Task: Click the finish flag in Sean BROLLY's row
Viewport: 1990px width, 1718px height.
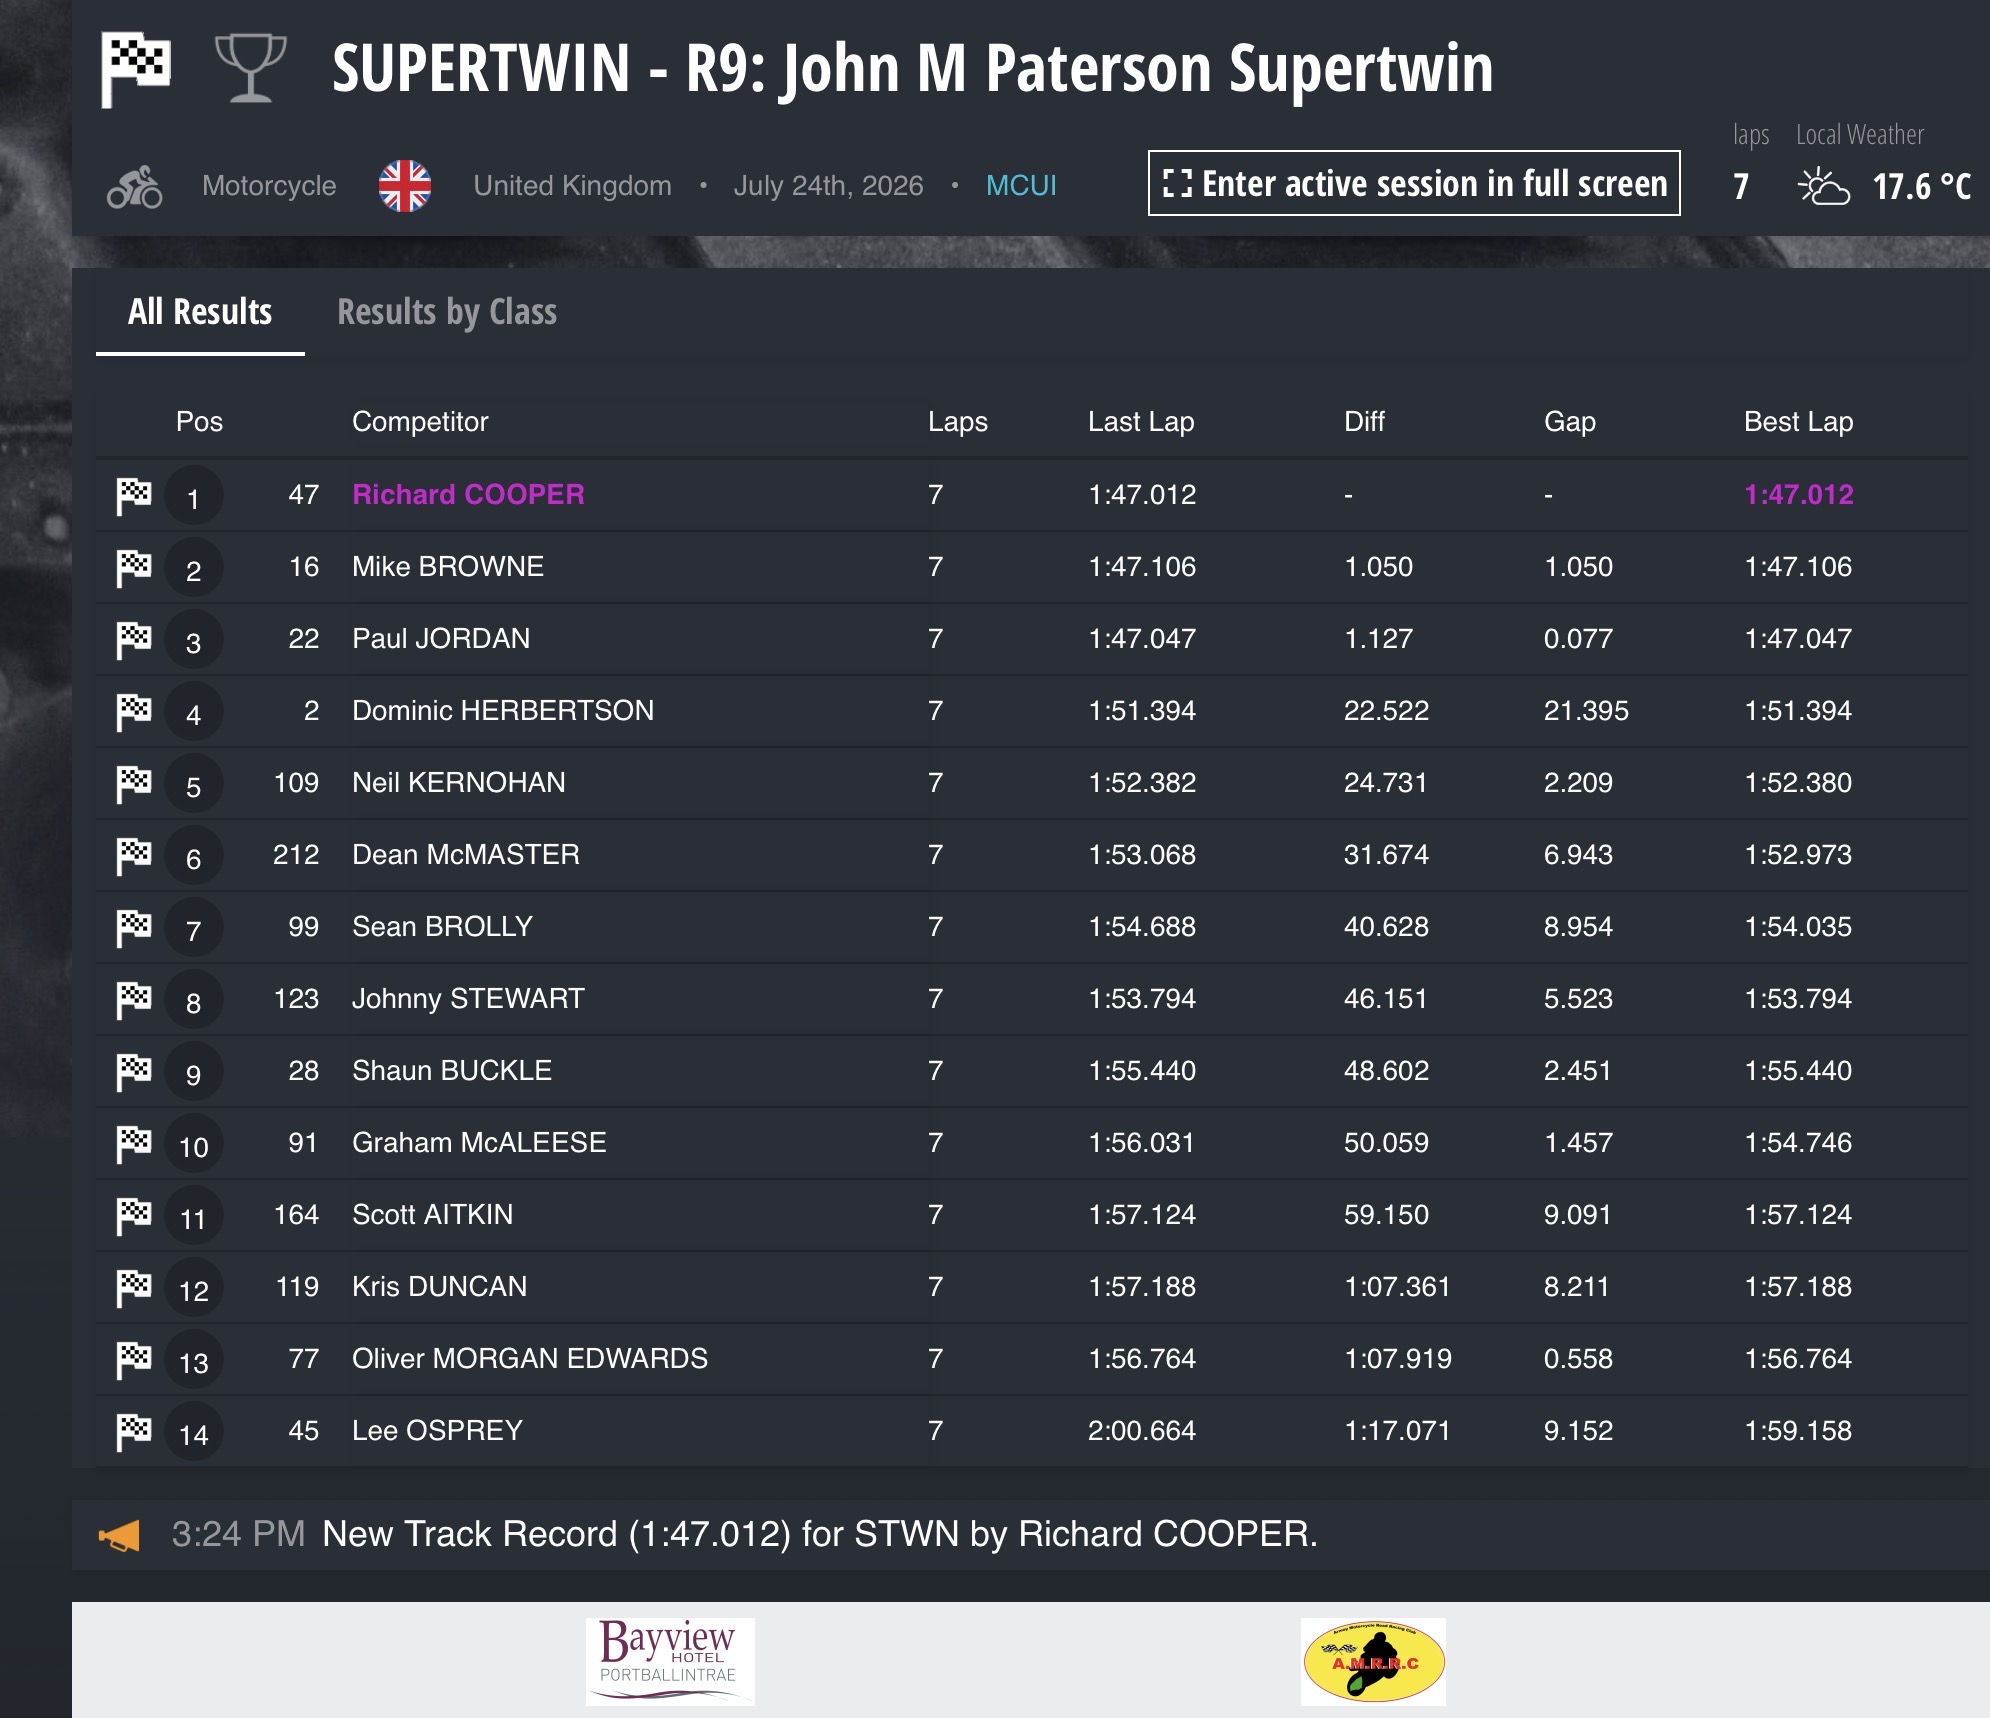Action: pos(134,927)
